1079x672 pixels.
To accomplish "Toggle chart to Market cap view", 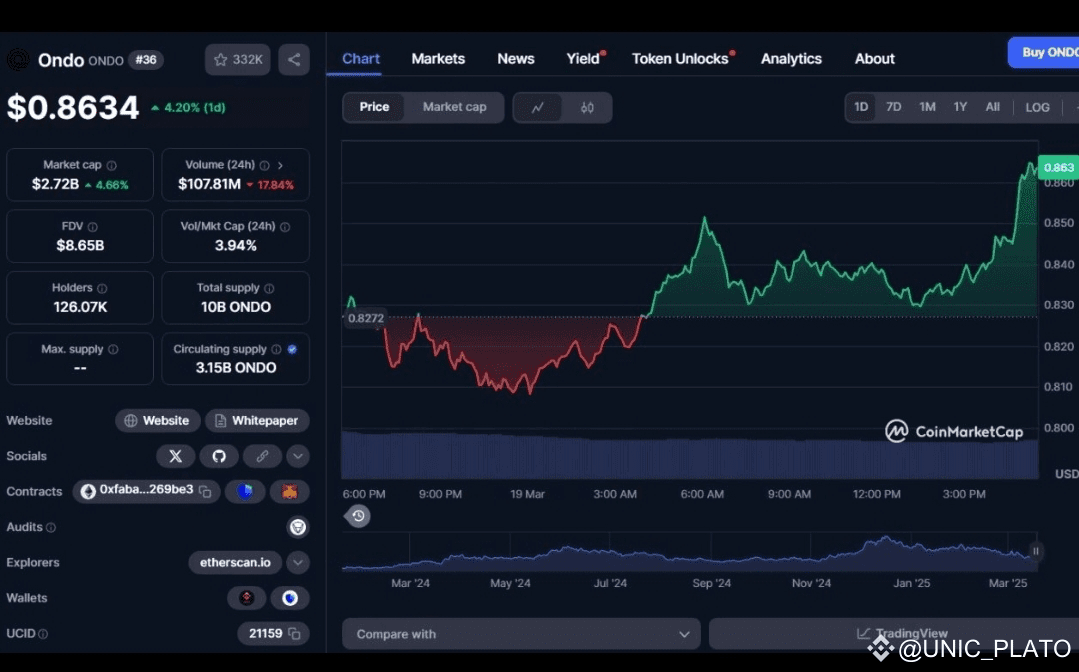I will (454, 107).
